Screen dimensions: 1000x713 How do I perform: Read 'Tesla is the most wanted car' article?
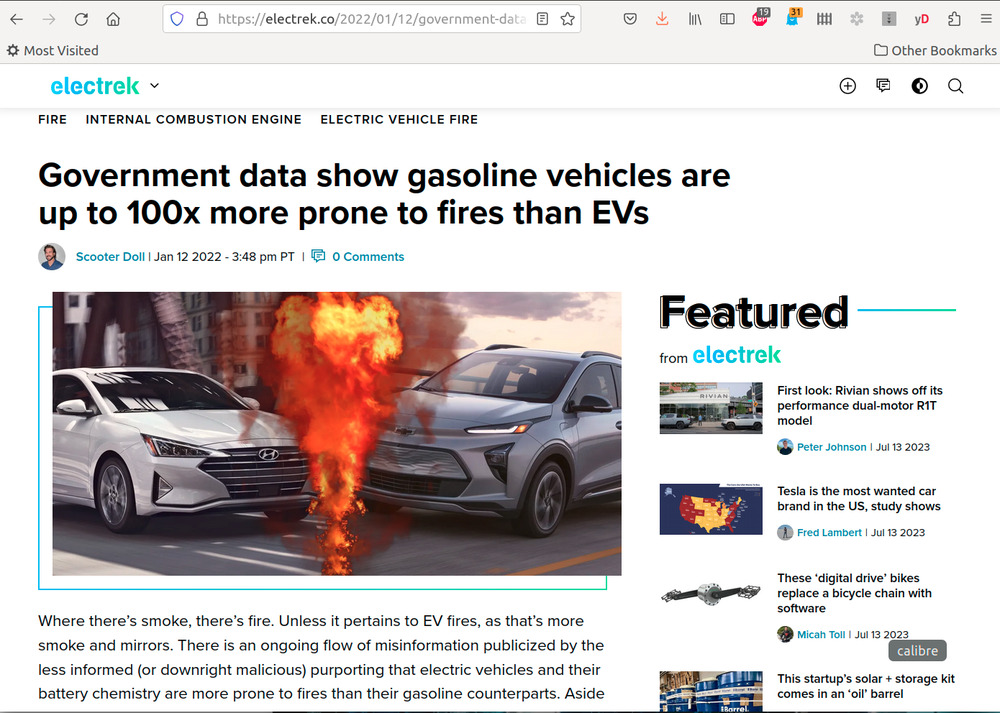[859, 499]
